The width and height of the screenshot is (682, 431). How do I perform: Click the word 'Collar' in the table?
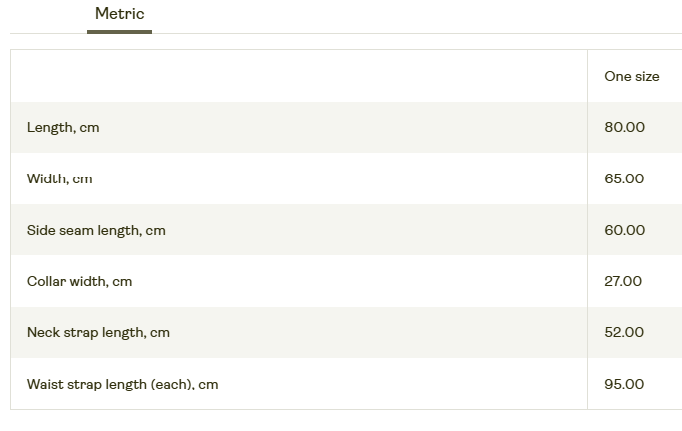[x=46, y=282]
